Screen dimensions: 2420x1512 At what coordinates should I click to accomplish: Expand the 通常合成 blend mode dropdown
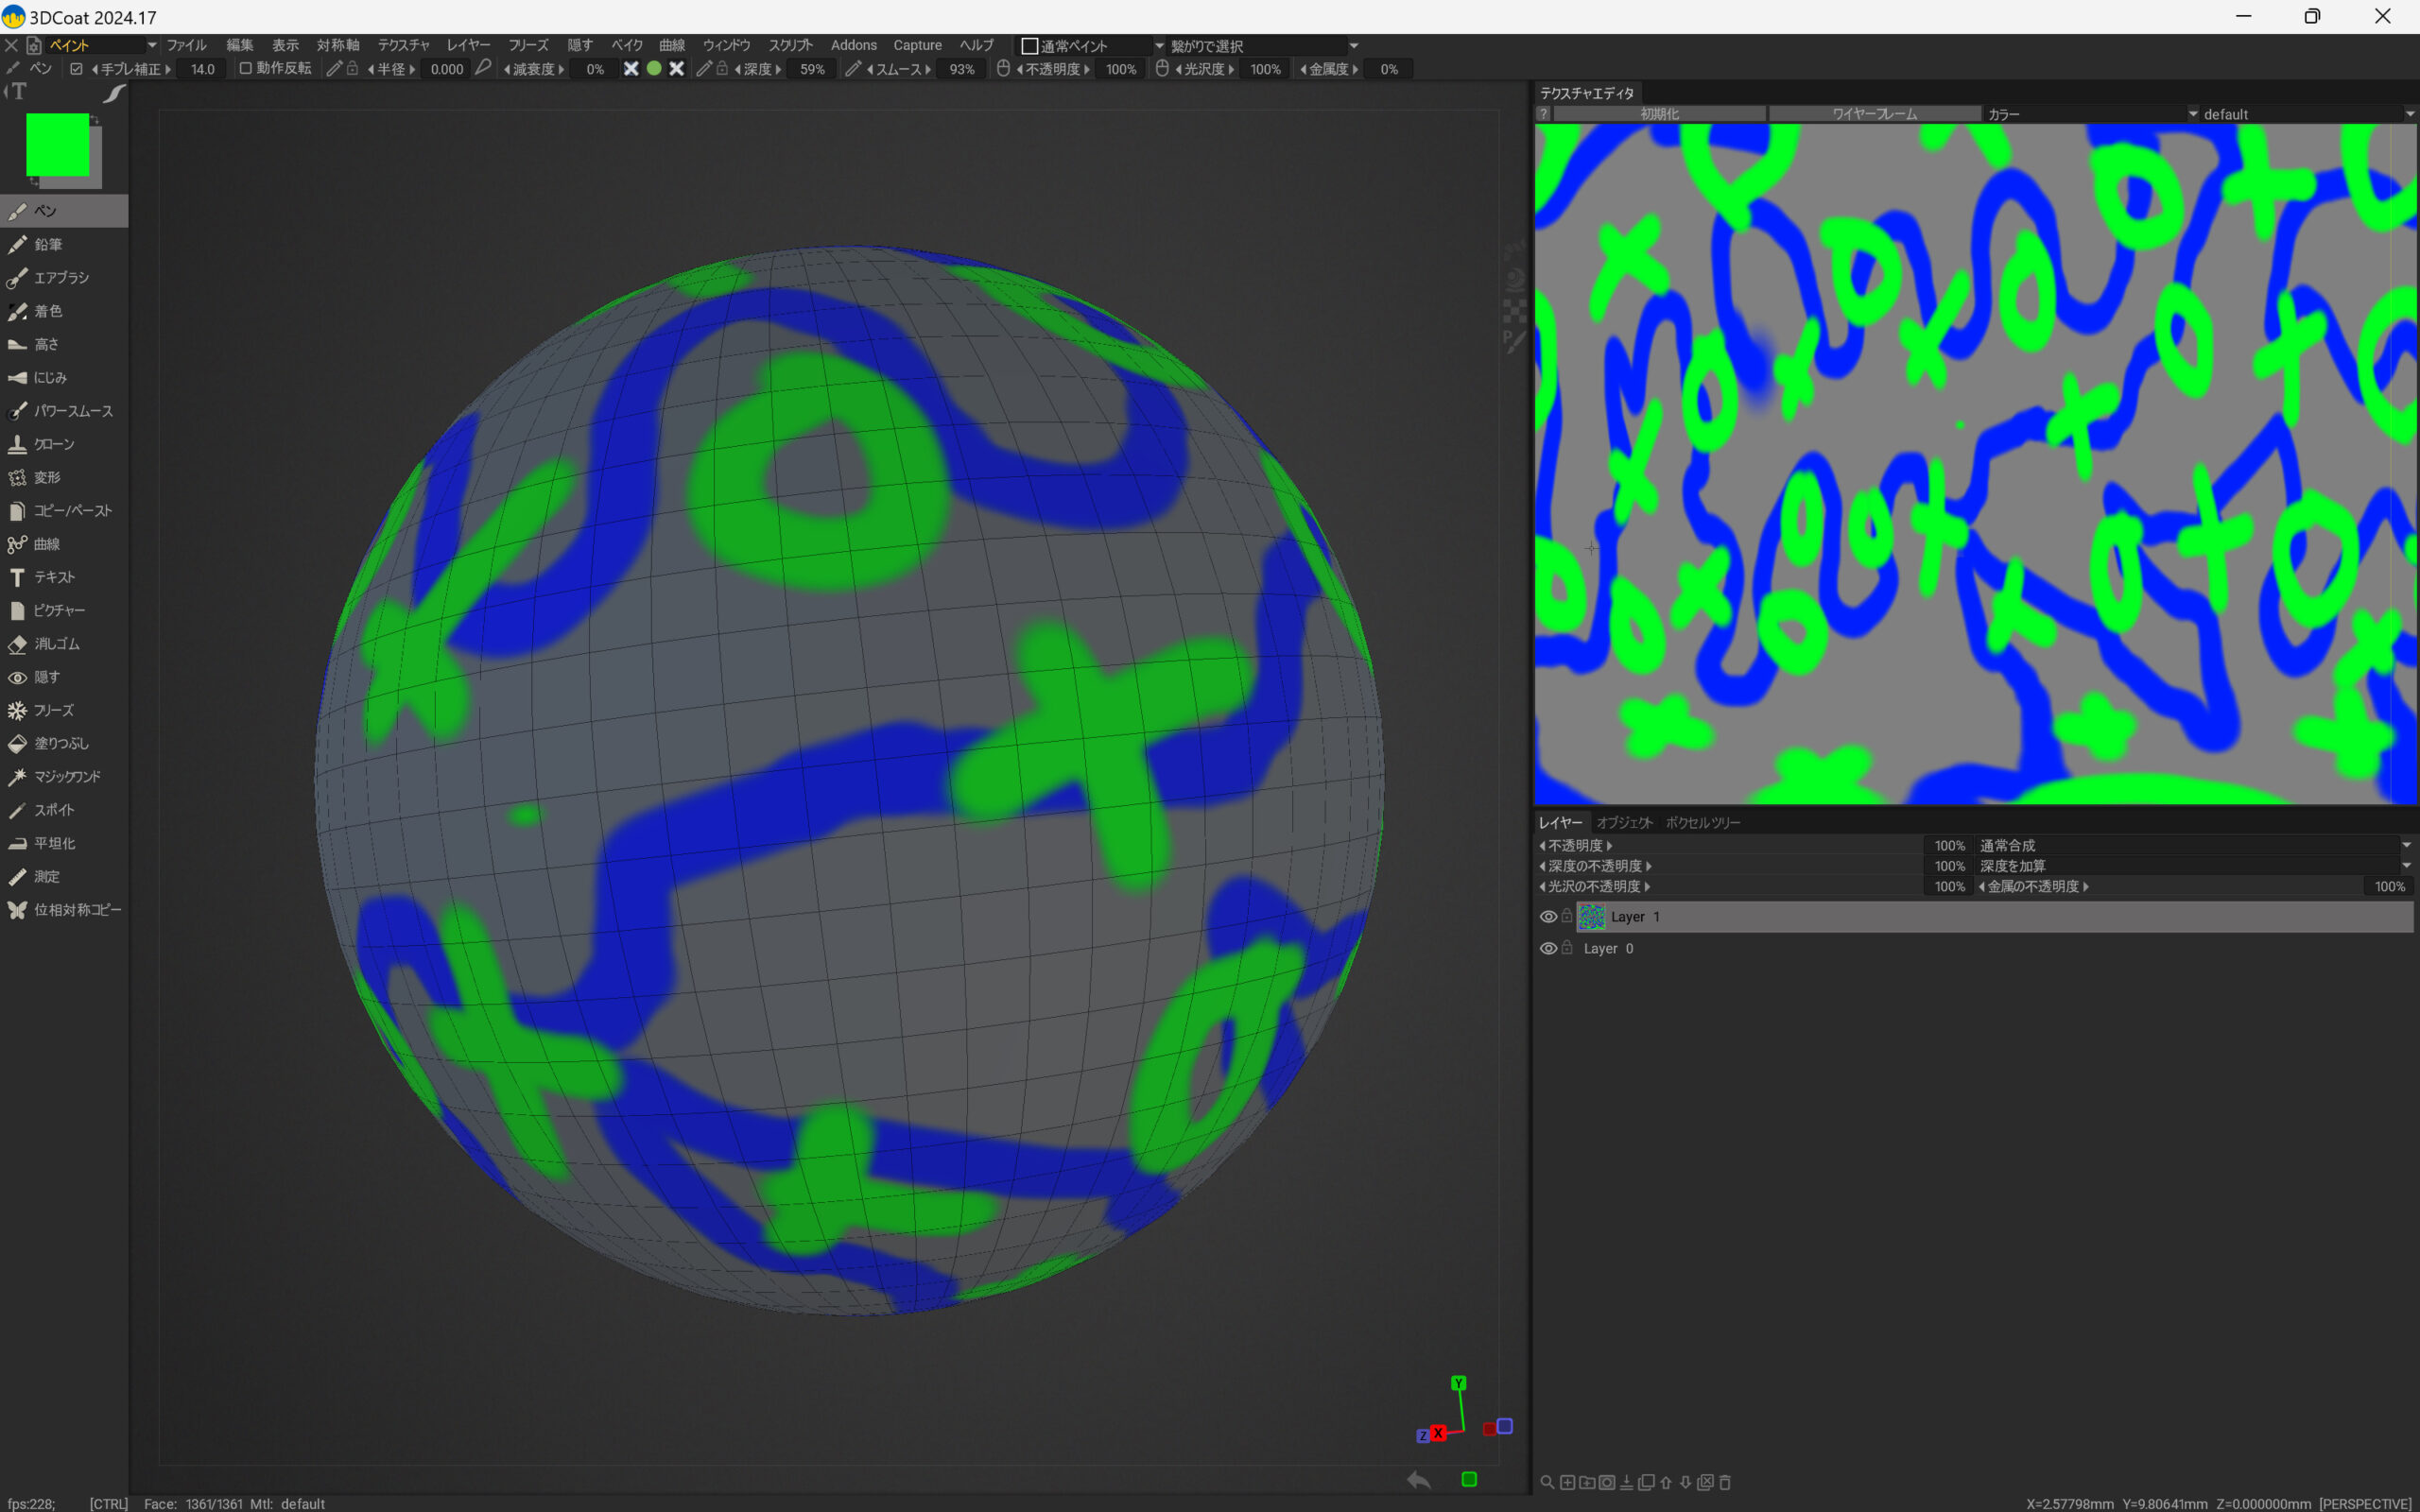2405,846
